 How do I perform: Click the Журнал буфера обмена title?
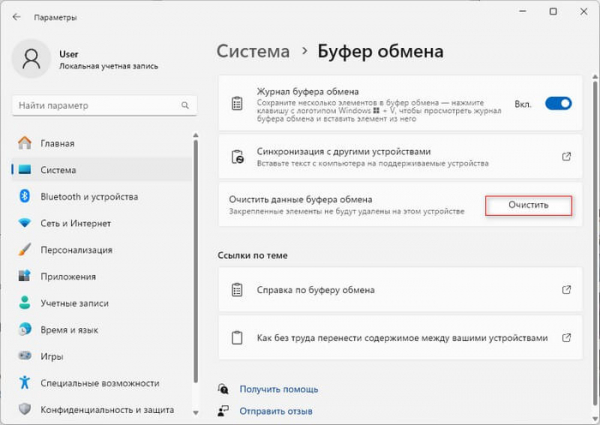point(308,91)
